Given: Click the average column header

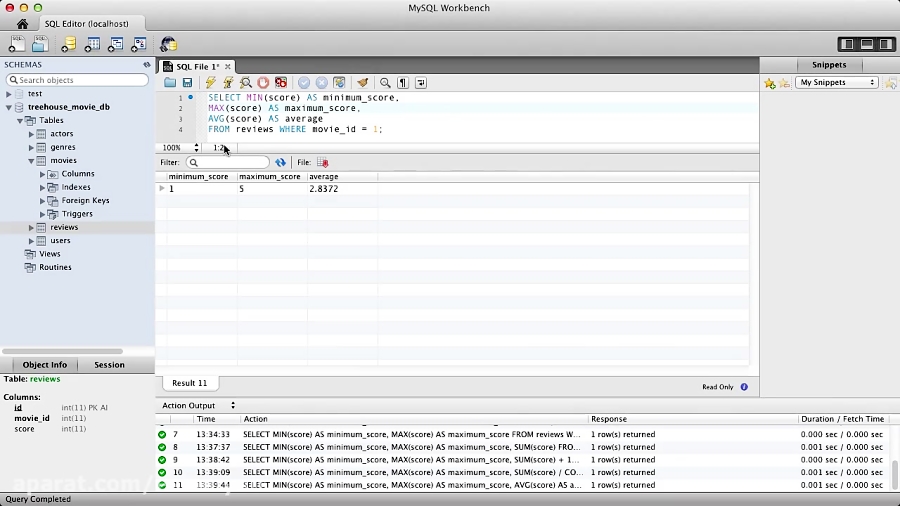Looking at the screenshot, I should tap(342, 177).
